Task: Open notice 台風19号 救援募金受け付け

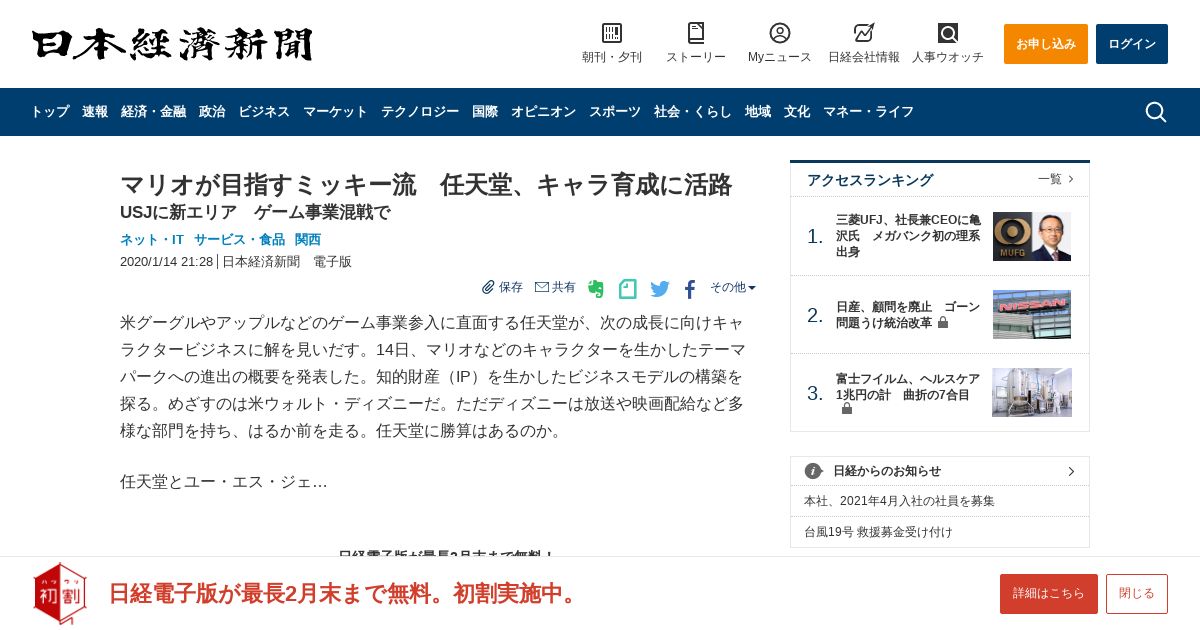Action: [878, 532]
